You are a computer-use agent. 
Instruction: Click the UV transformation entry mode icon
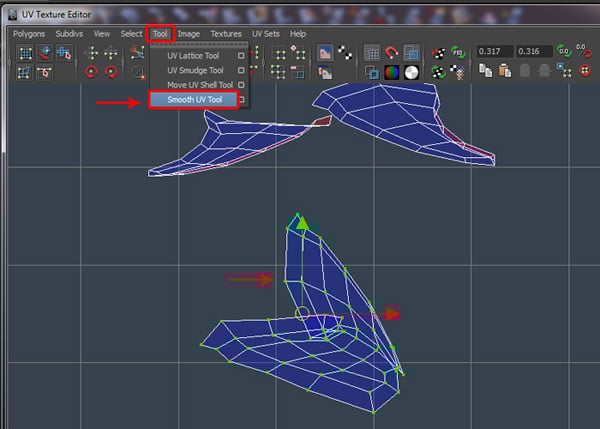pos(584,51)
